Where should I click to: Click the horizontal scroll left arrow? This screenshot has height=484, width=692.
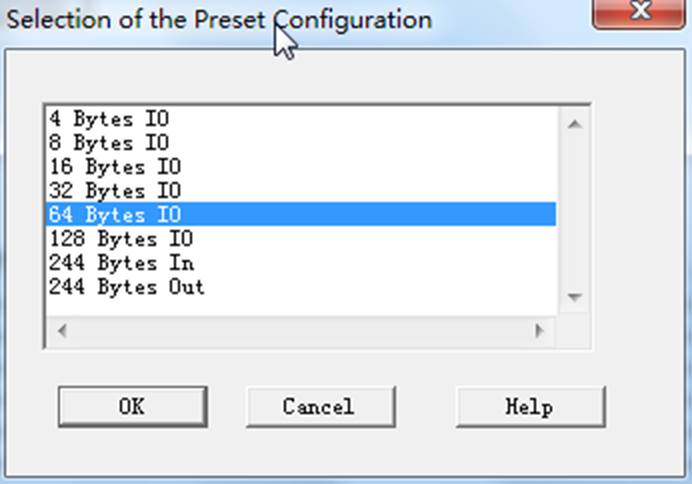pyautogui.click(x=62, y=330)
